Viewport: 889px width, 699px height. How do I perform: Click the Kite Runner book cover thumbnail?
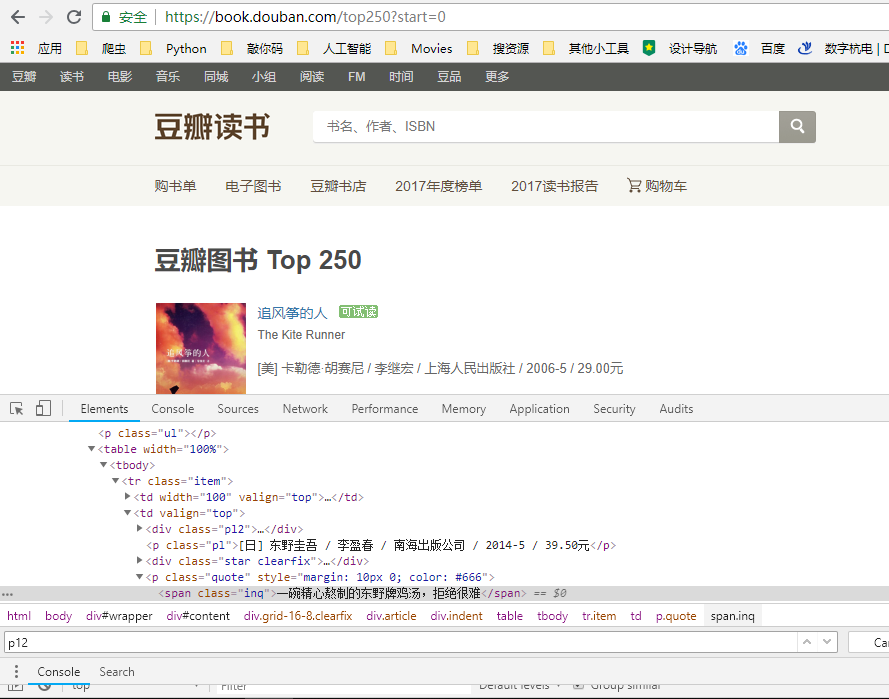point(201,348)
